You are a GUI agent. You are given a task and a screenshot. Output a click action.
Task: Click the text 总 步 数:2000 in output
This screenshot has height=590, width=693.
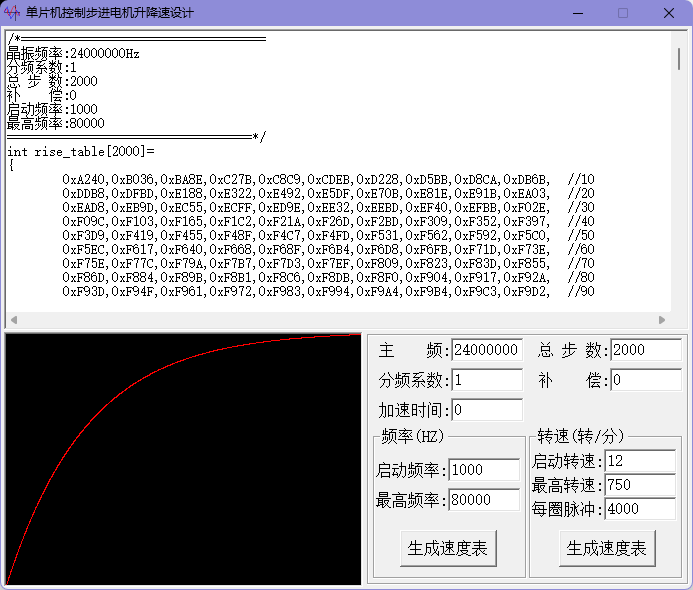(52, 81)
